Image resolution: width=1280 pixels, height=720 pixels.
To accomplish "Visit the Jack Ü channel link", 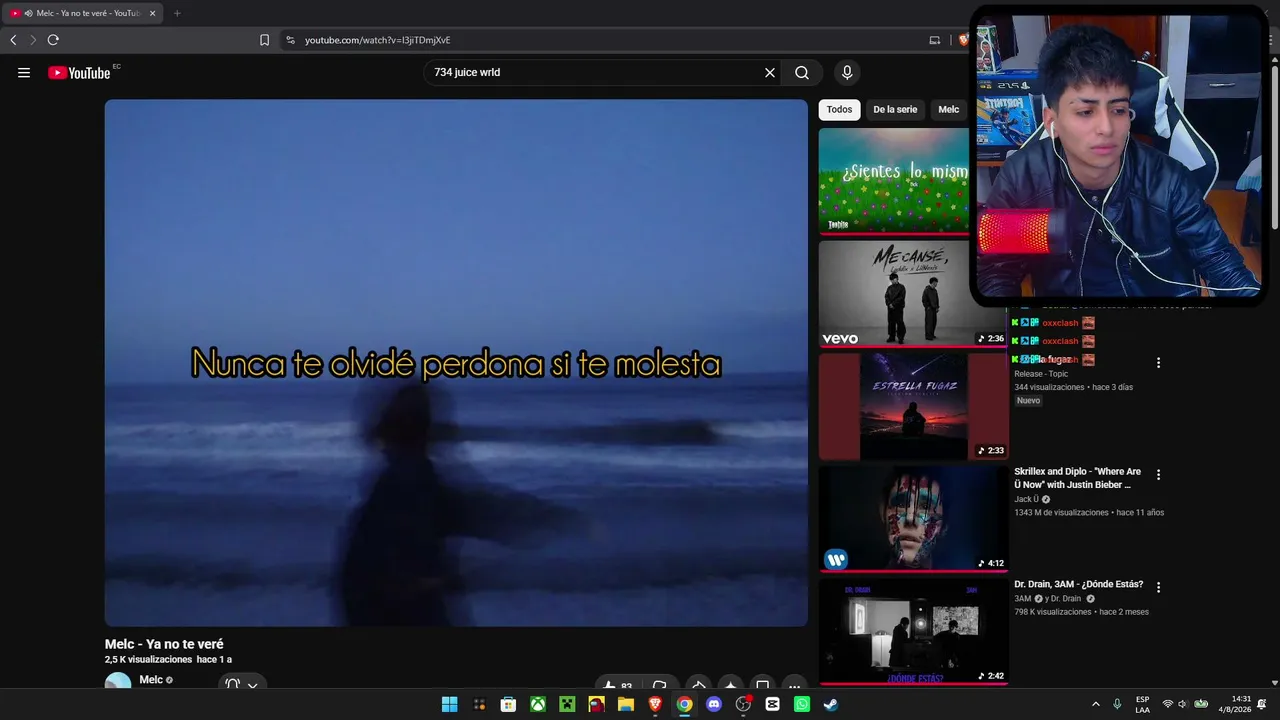I will (1027, 499).
